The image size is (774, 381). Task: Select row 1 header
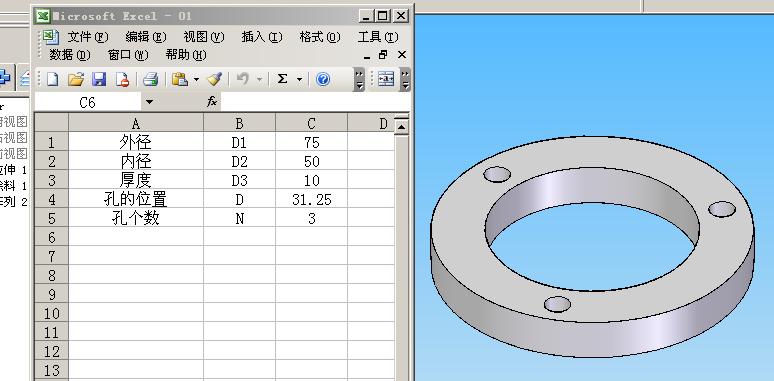[52, 142]
